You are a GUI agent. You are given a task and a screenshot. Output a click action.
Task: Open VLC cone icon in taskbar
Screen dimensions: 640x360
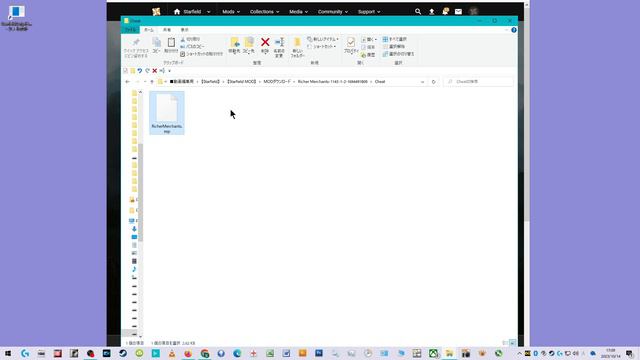pyautogui.click(x=172, y=353)
